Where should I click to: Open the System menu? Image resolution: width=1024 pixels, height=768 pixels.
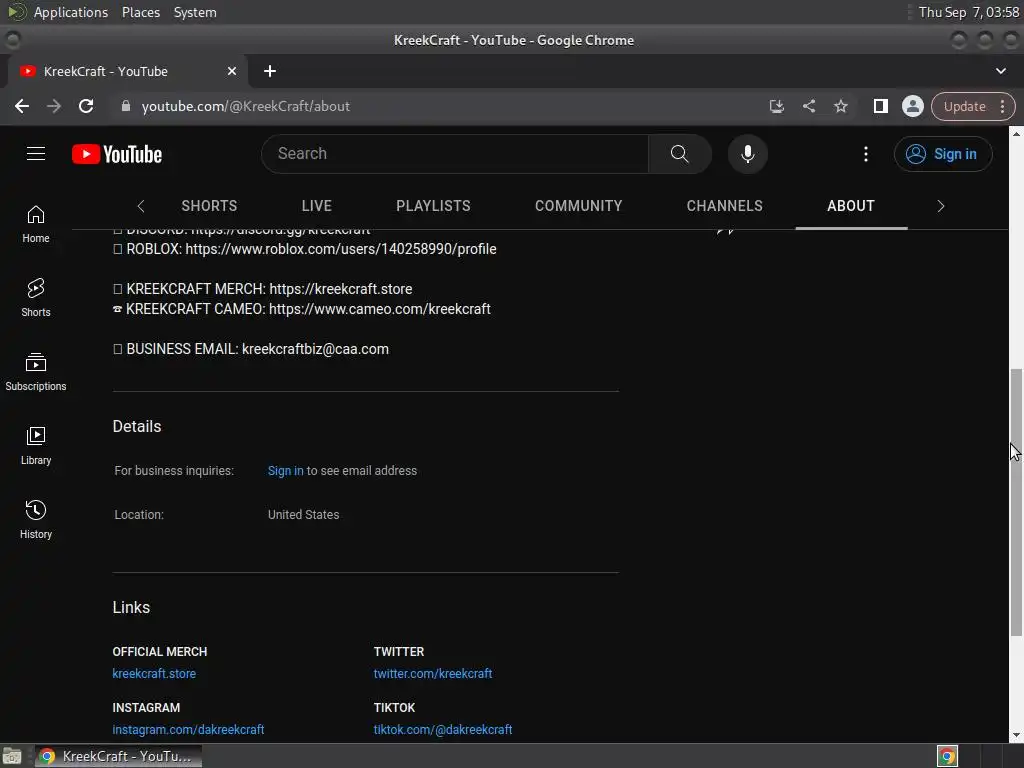click(x=195, y=12)
